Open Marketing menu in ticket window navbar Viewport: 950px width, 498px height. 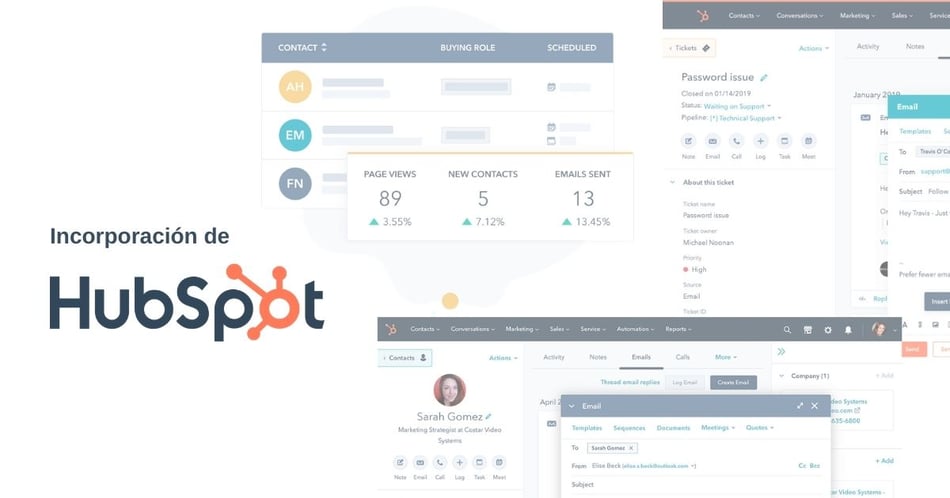pyautogui.click(x=857, y=16)
